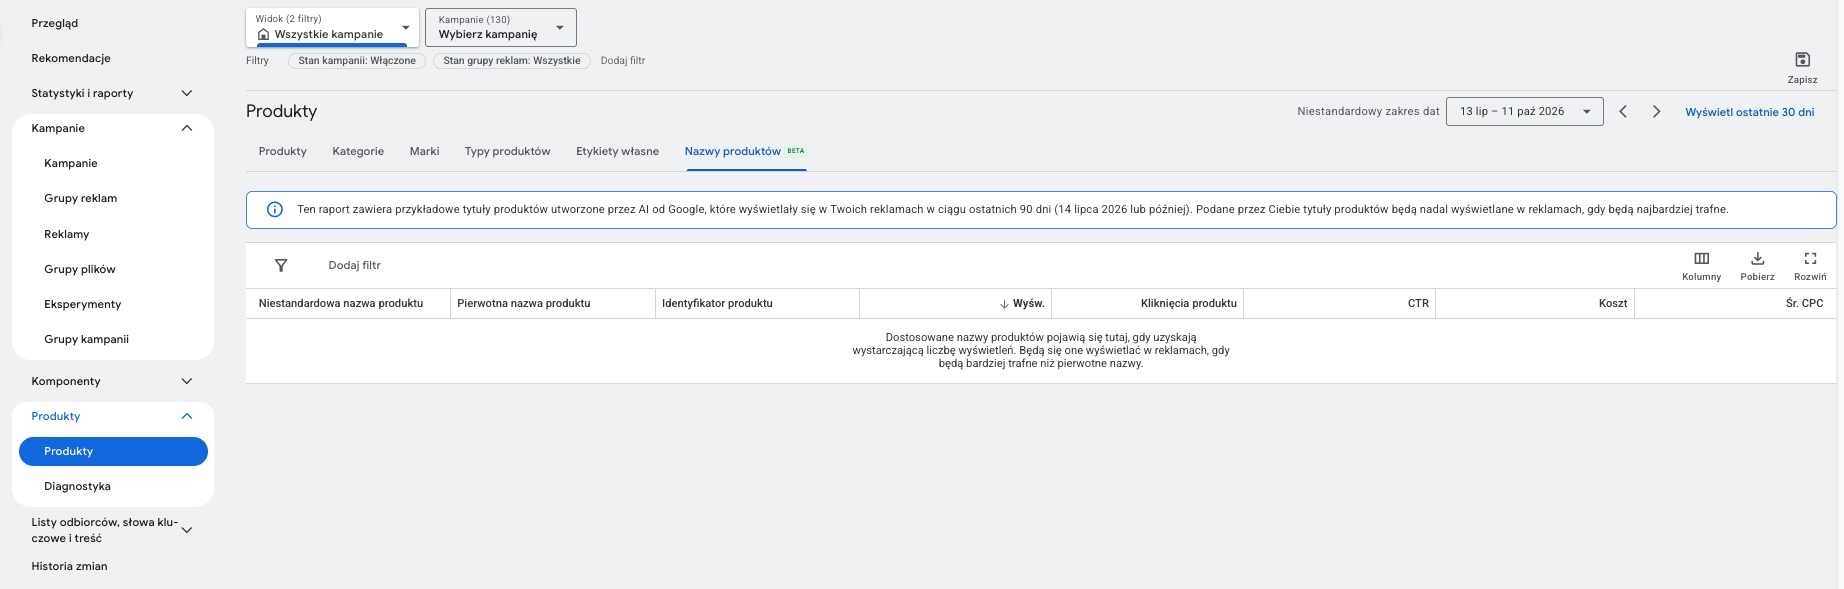
Task: Open Kampanie sub-item in sidebar
Action: [x=71, y=163]
